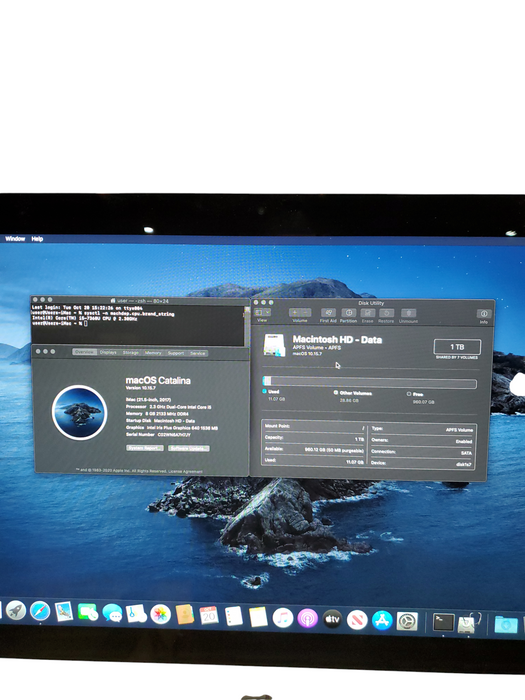Viewport: 525px width, 700px height.
Task: Open Safari from the Dock
Action: (40, 611)
